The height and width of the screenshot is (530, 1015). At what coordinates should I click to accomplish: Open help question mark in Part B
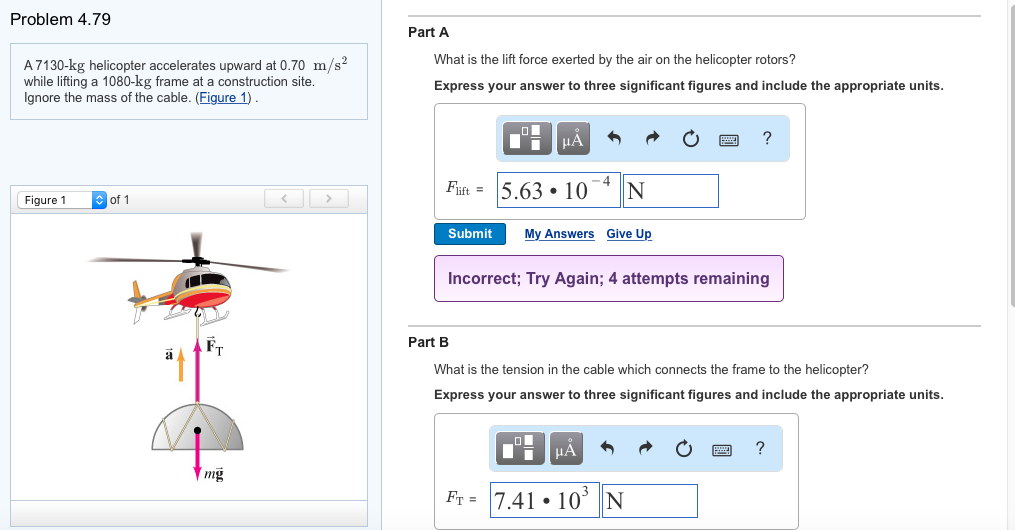[x=760, y=448]
